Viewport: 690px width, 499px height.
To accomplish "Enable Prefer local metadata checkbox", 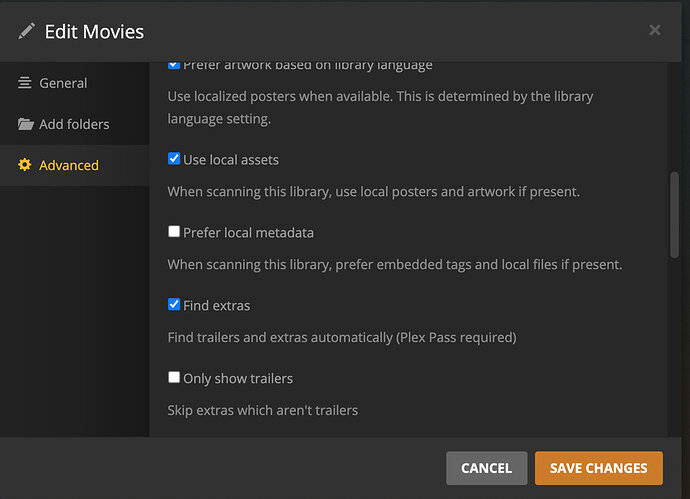I will click(174, 232).
